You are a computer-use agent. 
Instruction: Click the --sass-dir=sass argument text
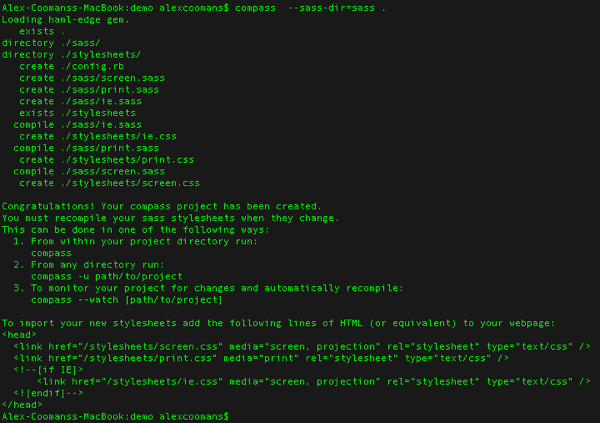[x=331, y=8]
